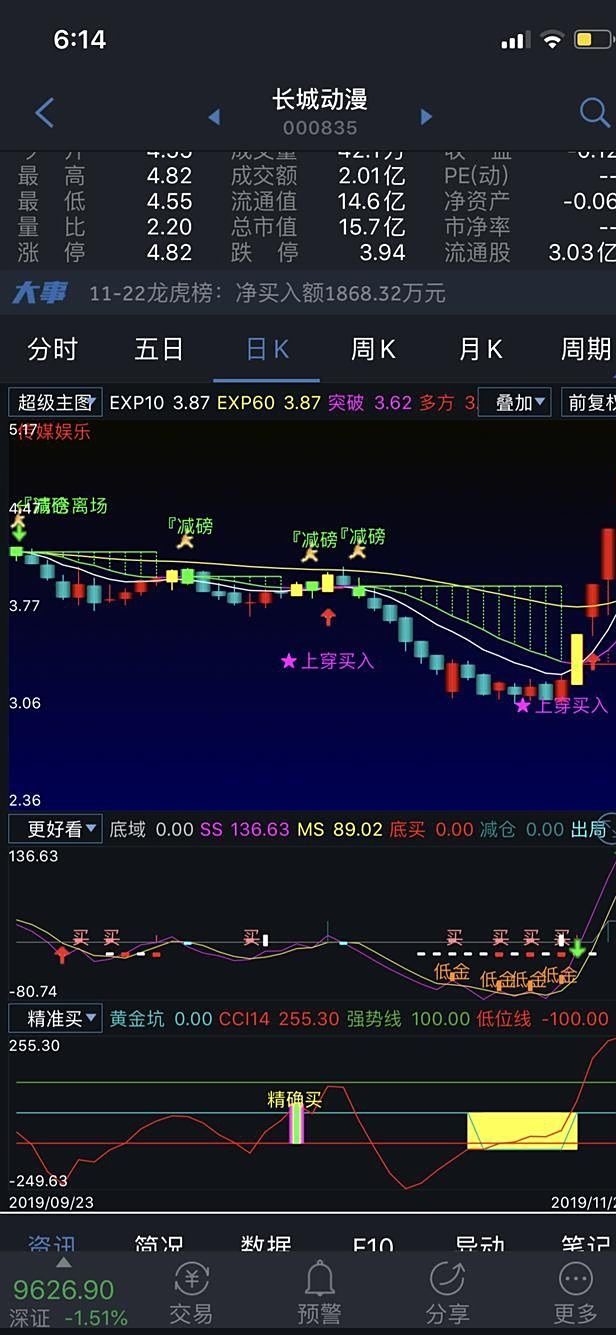Image resolution: width=616 pixels, height=1335 pixels.
Task: Tap the start date 2019/09/23
Action: coord(51,1202)
